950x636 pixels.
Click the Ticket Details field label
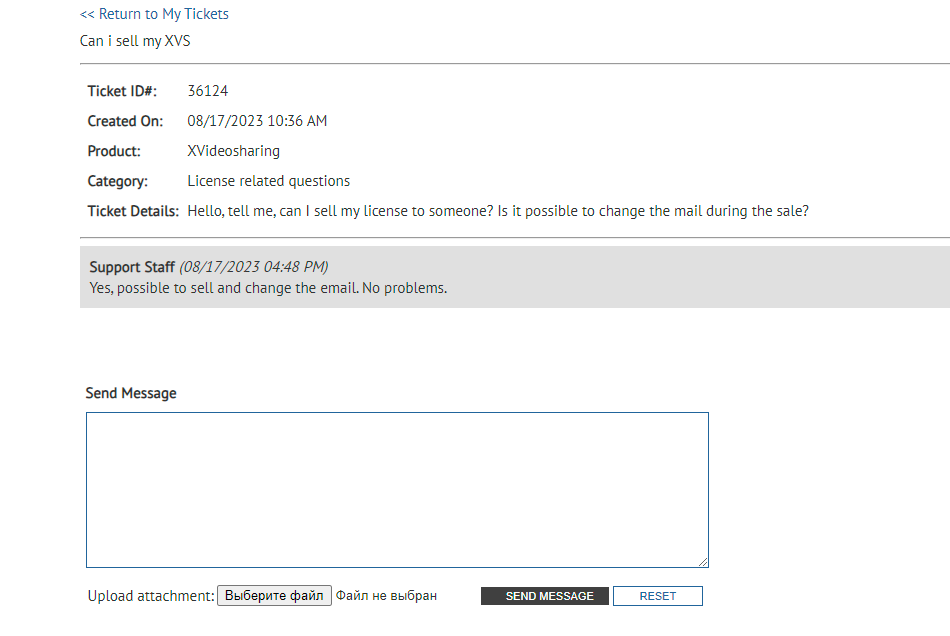tap(133, 211)
